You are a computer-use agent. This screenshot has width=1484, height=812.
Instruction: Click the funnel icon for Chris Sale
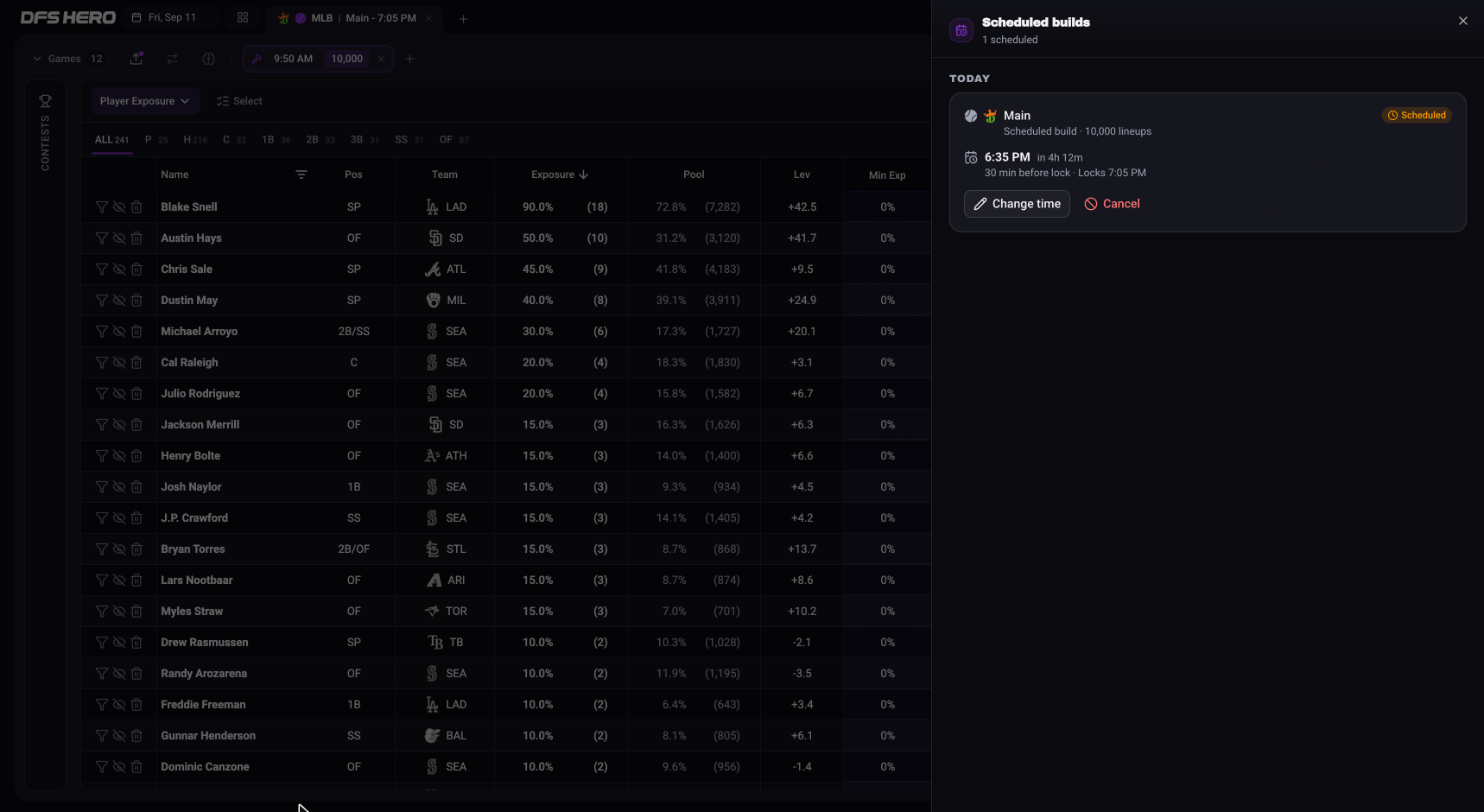101,269
